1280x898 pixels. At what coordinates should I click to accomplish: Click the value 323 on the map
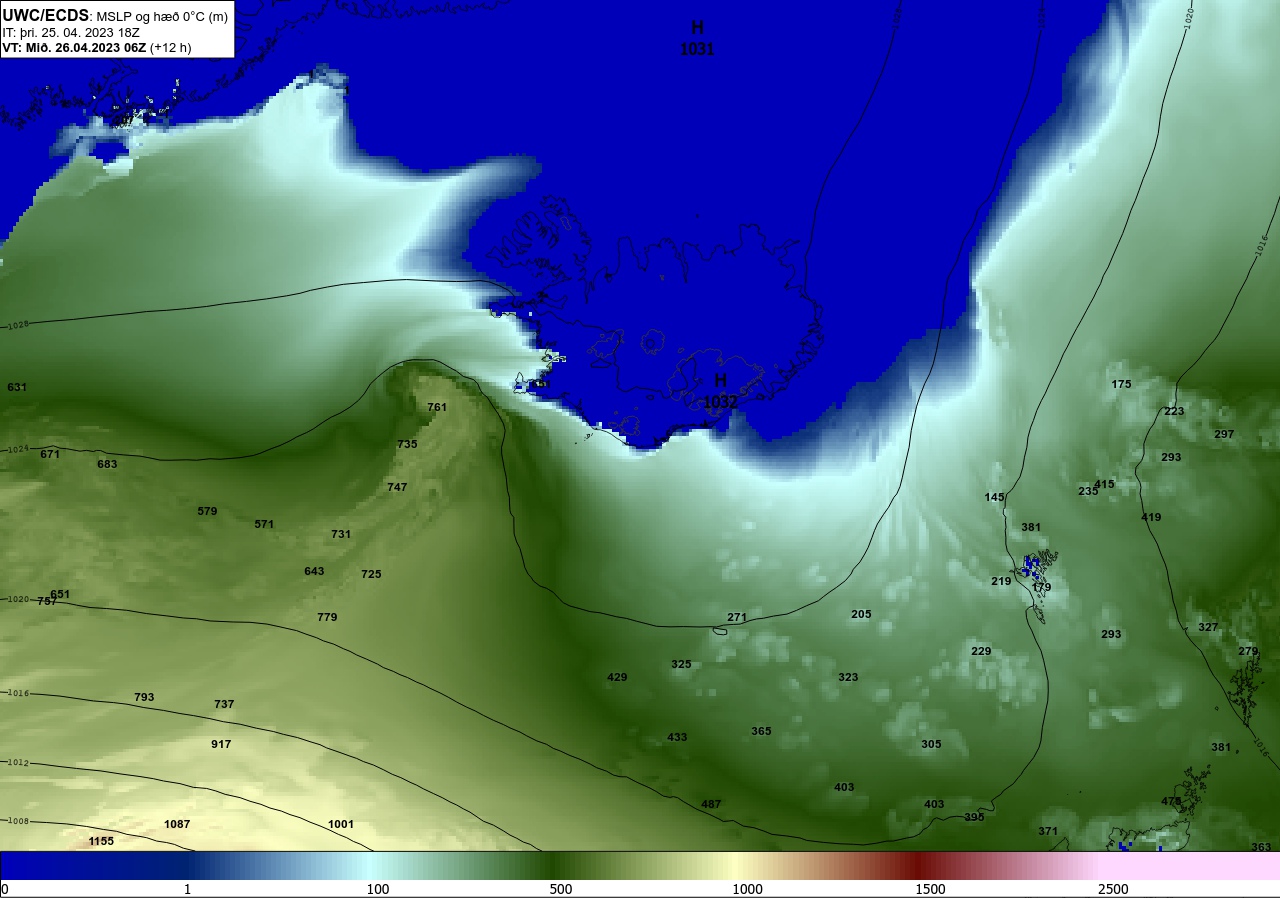[x=848, y=677]
